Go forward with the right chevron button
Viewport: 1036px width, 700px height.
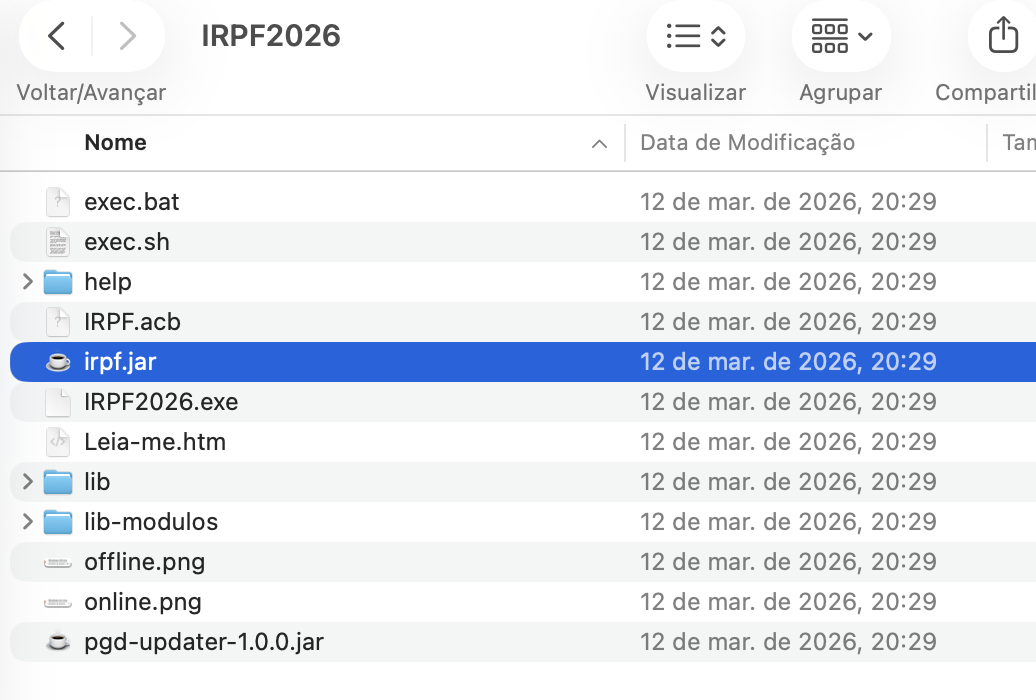[x=127, y=36]
